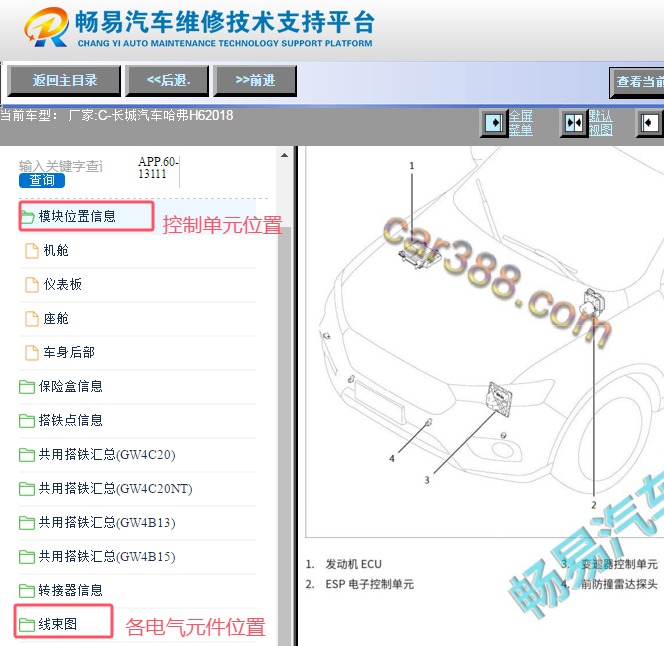Open the 全屏菜单 link
Image resolution: width=664 pixels, height=646 pixels.
[520, 123]
